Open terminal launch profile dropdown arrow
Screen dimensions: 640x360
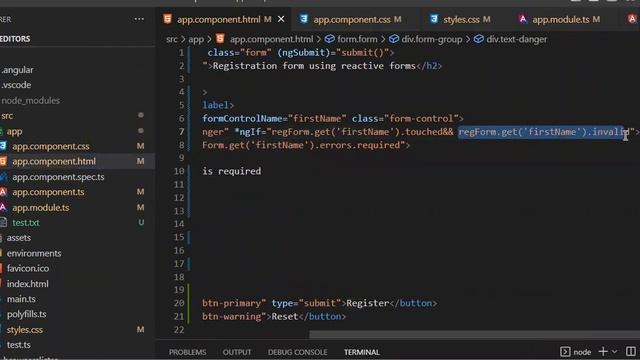coord(614,351)
